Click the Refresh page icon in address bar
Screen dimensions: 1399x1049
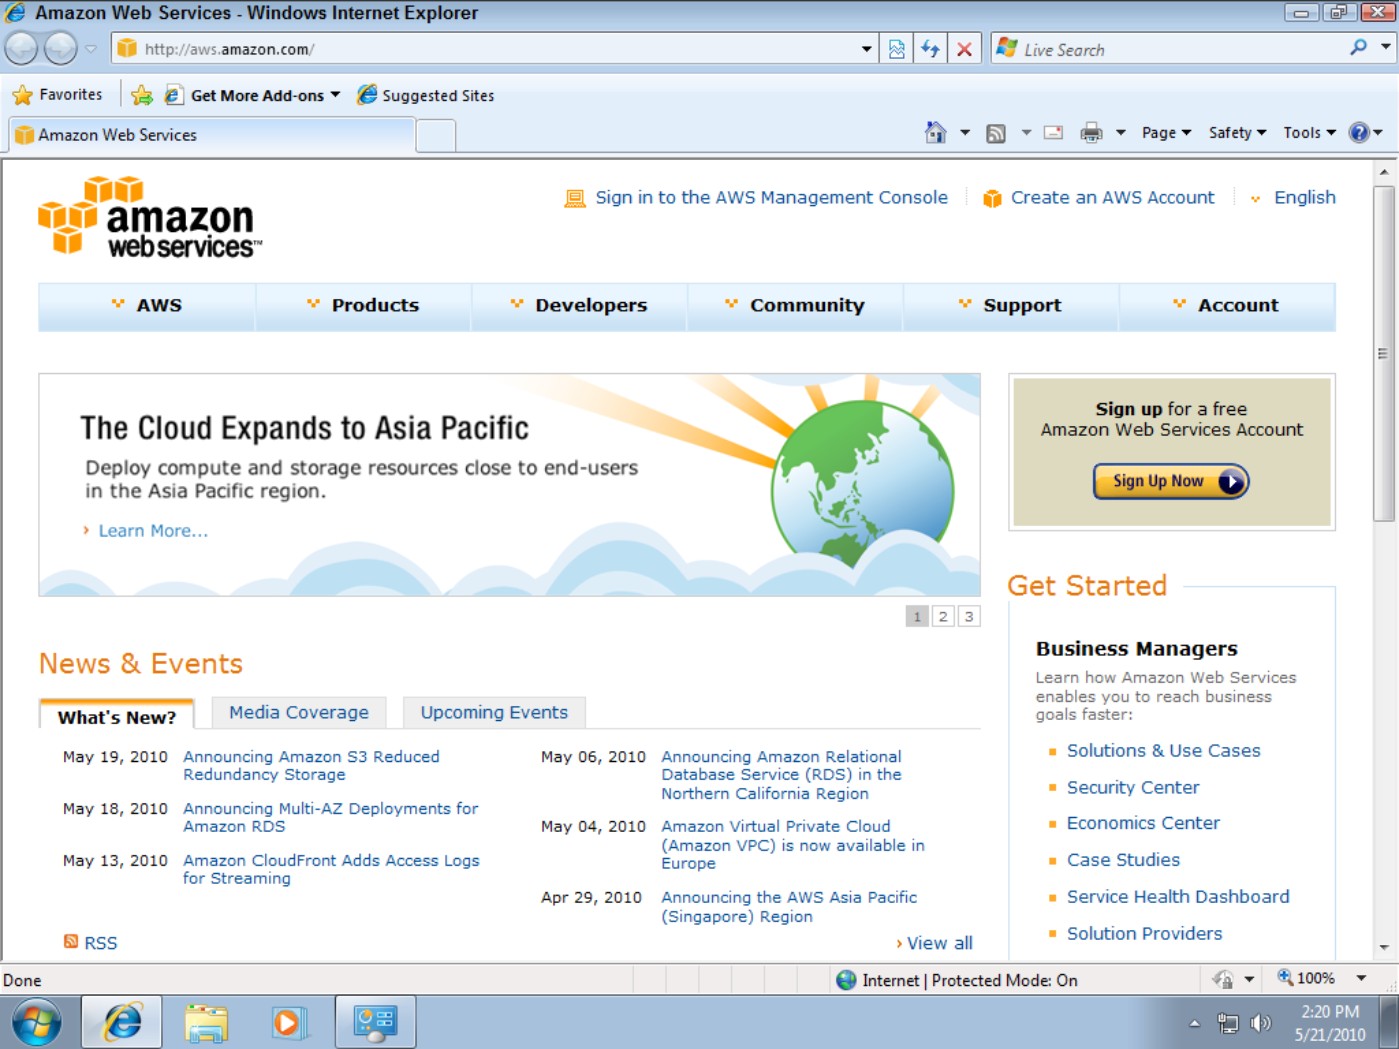(931, 49)
